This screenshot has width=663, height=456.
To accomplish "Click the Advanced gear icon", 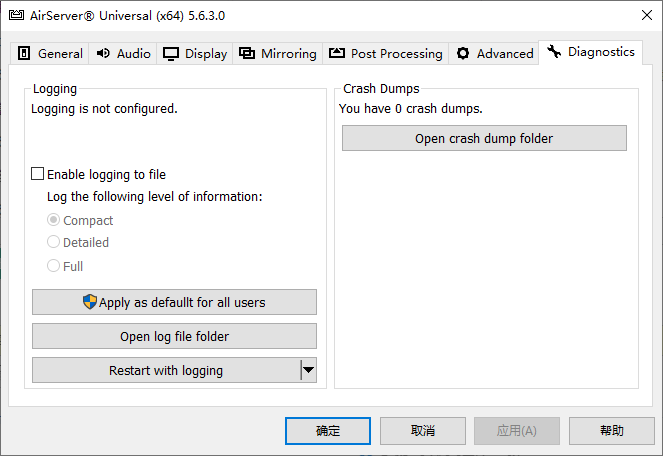I will click(464, 54).
